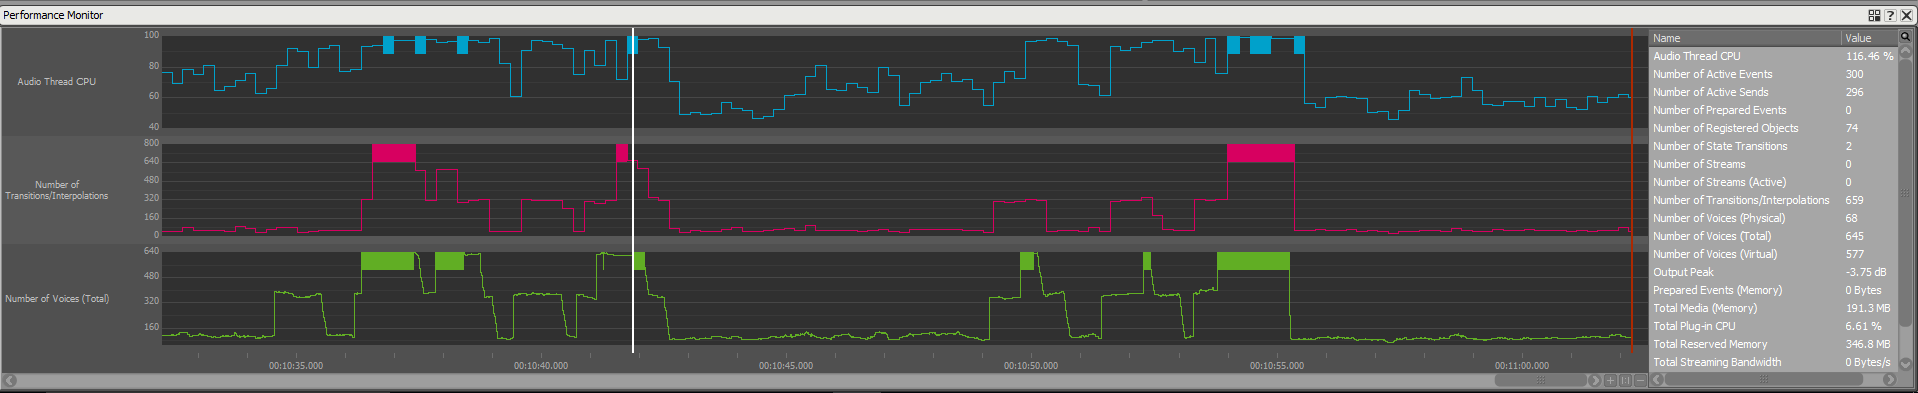Click the 00:11:00.000 time ruler label
This screenshot has height=393, width=1918.
(x=1522, y=366)
